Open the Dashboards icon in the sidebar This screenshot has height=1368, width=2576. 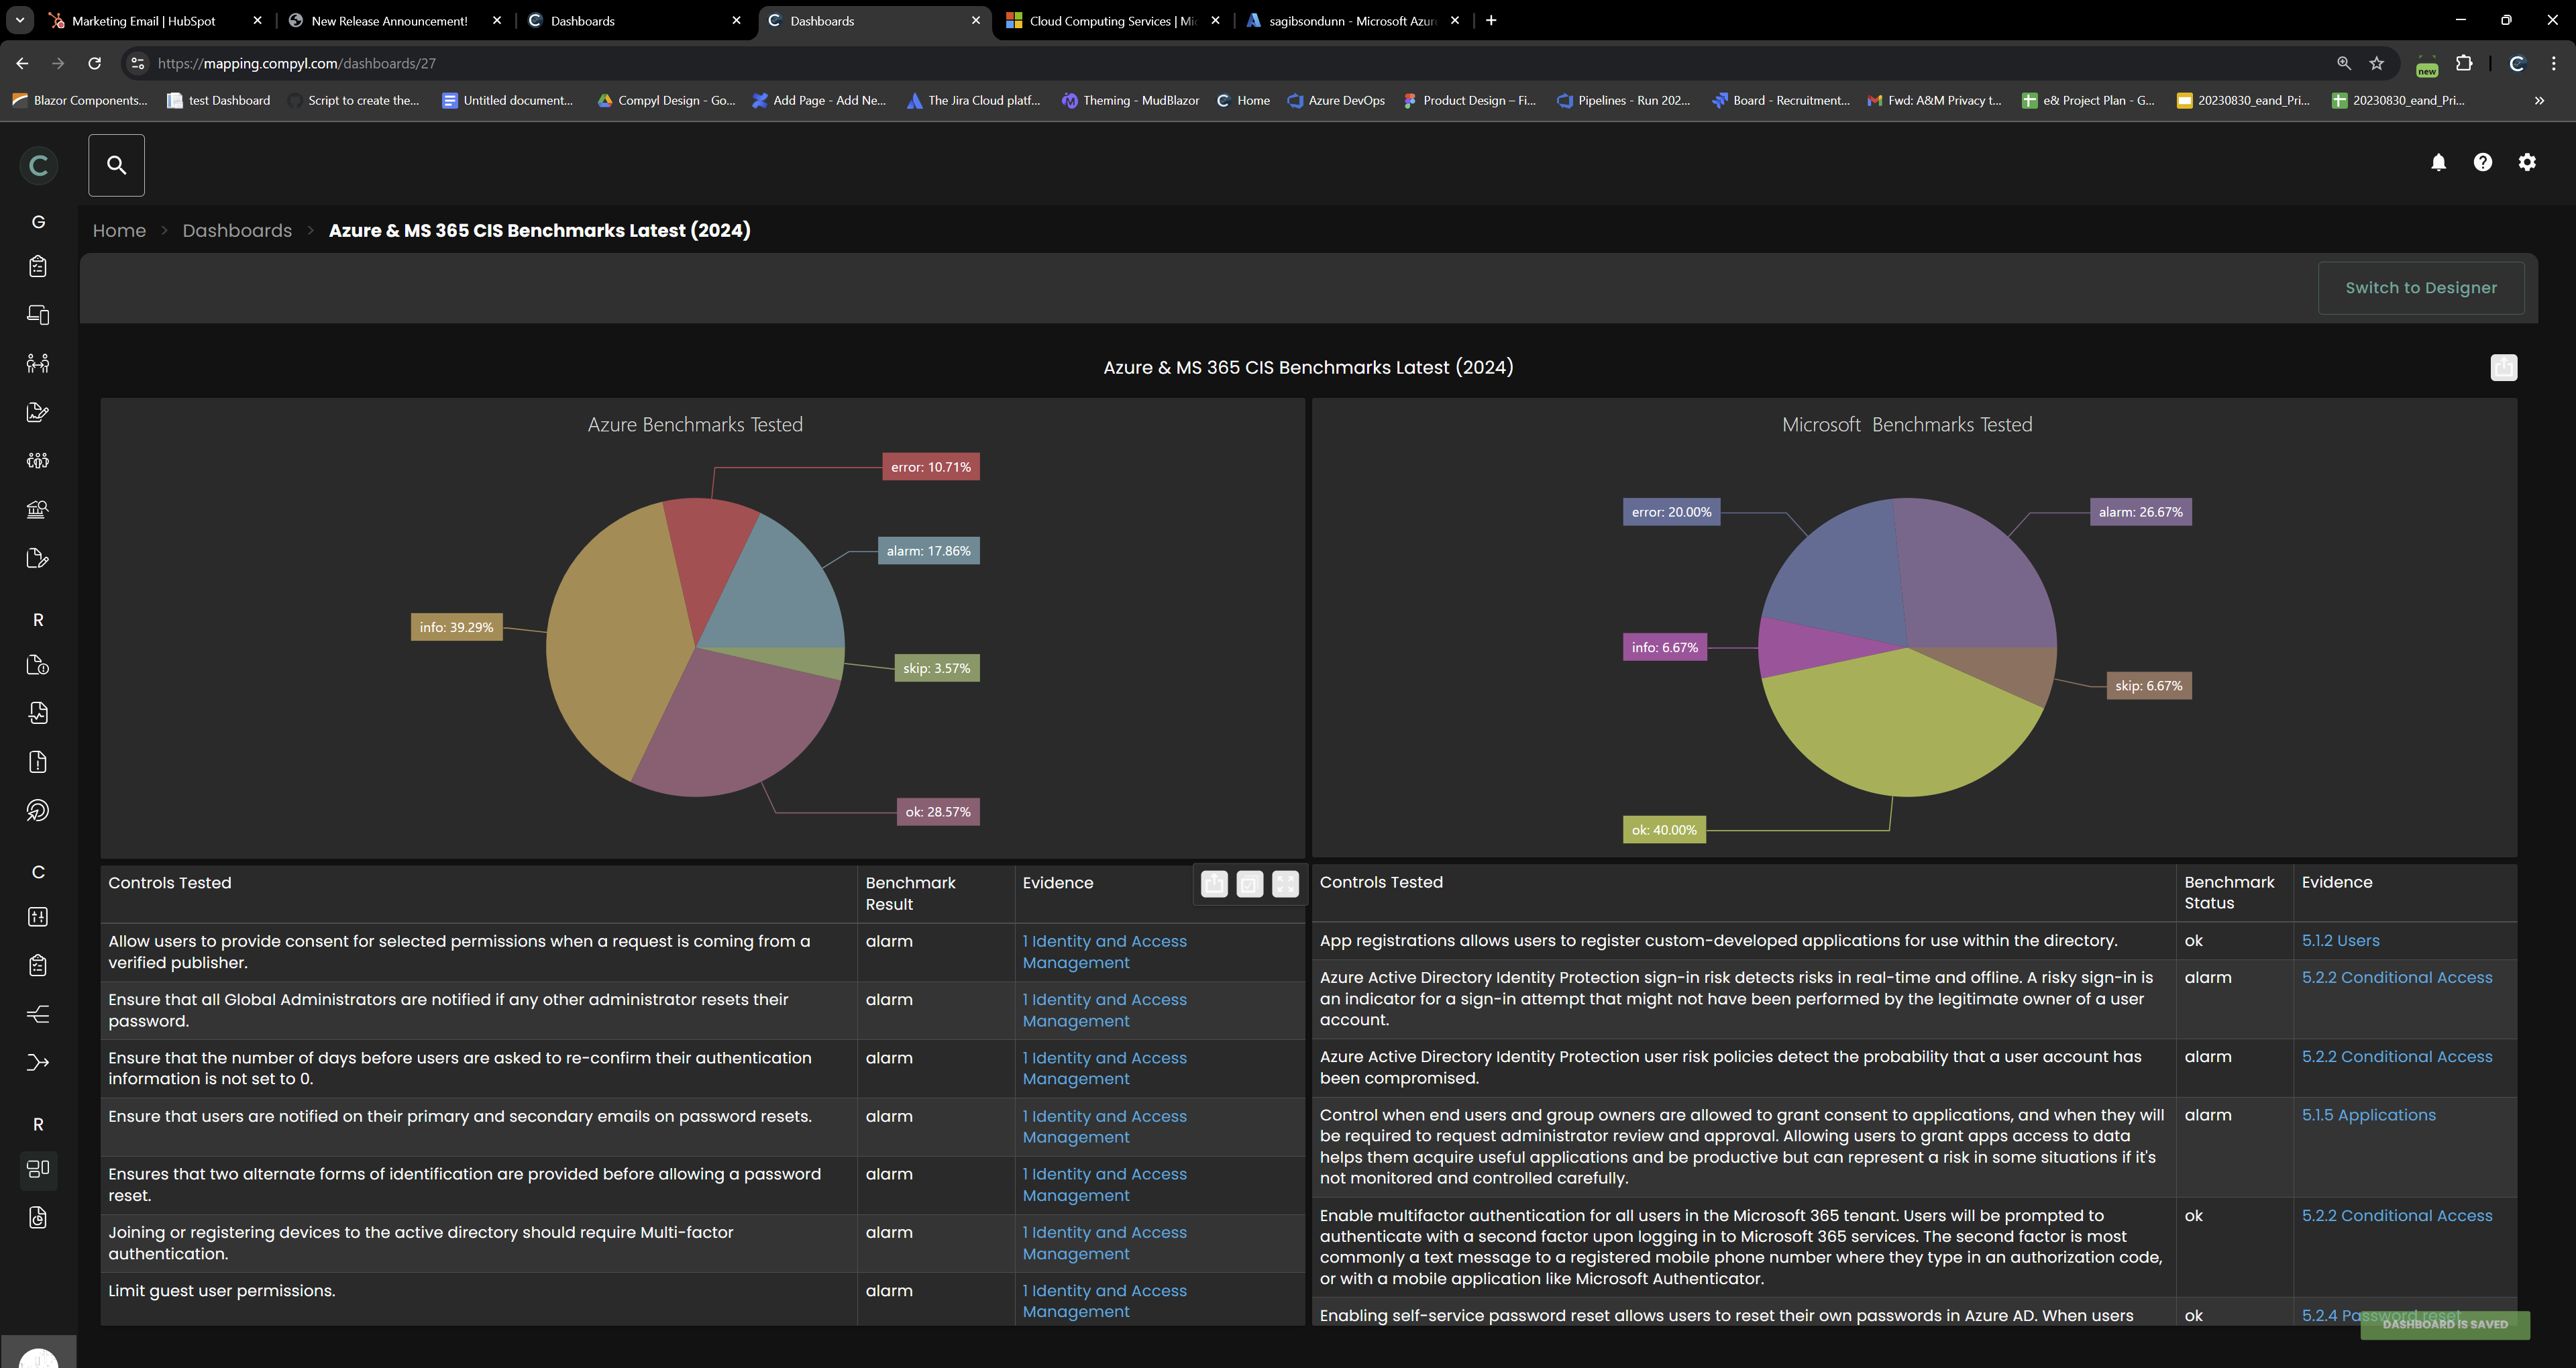pos(38,1169)
